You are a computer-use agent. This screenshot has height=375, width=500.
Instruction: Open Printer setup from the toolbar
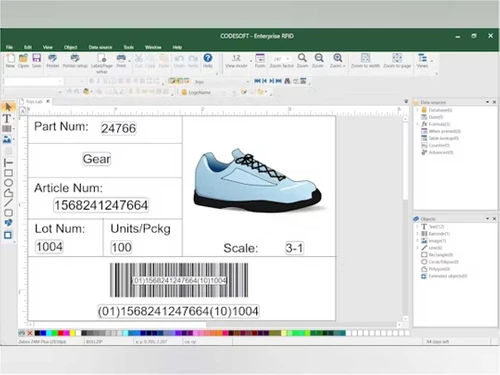point(75,58)
